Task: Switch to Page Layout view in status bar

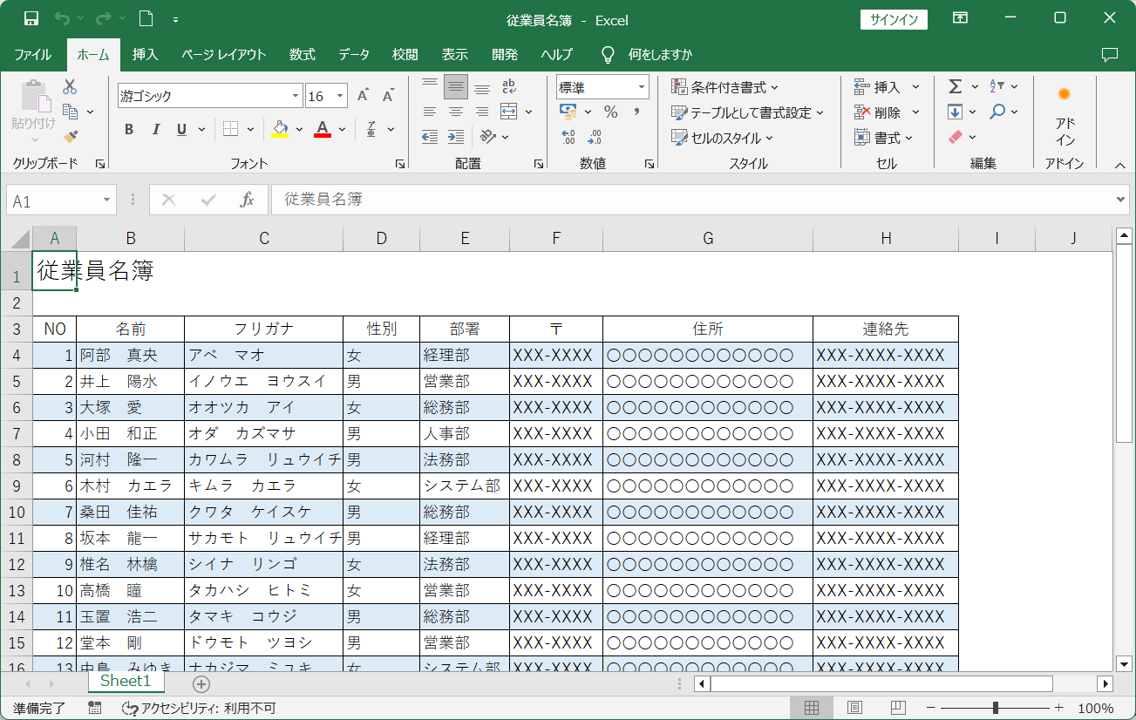Action: pos(855,708)
